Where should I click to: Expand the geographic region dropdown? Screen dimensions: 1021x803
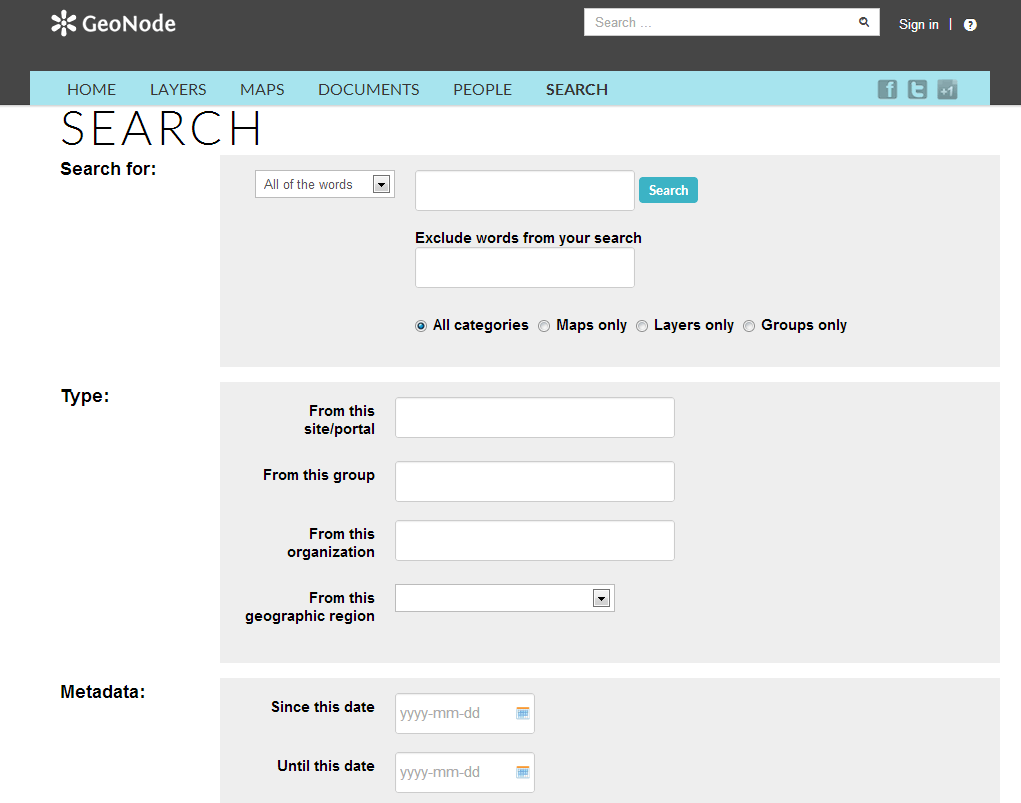point(505,598)
